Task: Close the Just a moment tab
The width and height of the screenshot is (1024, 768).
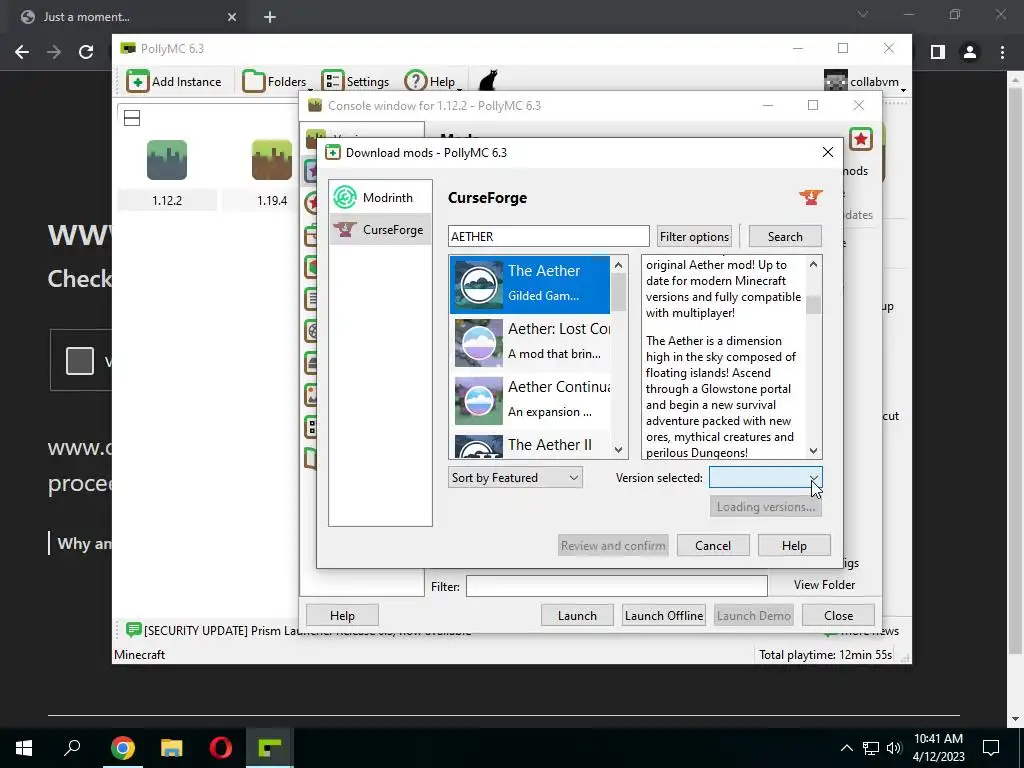Action: point(232,17)
